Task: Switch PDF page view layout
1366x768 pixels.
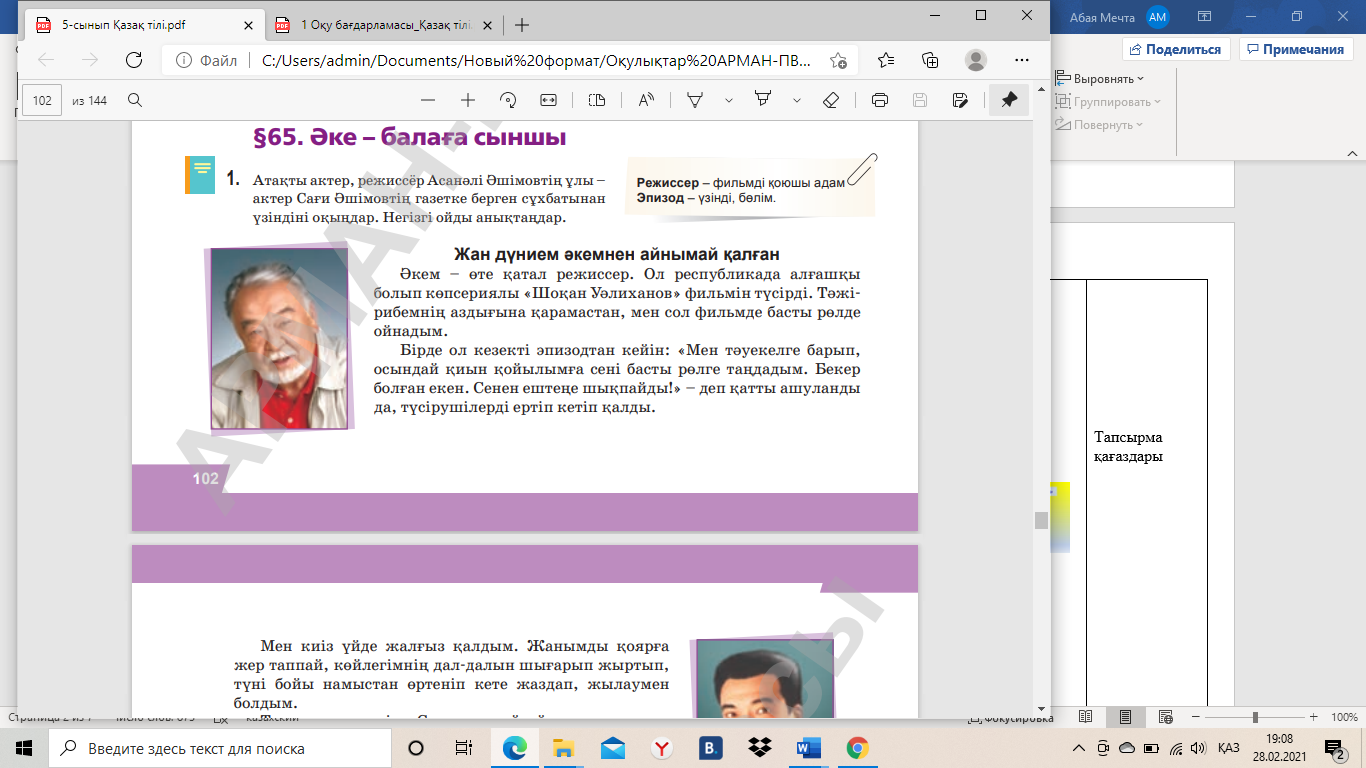Action: pos(597,100)
